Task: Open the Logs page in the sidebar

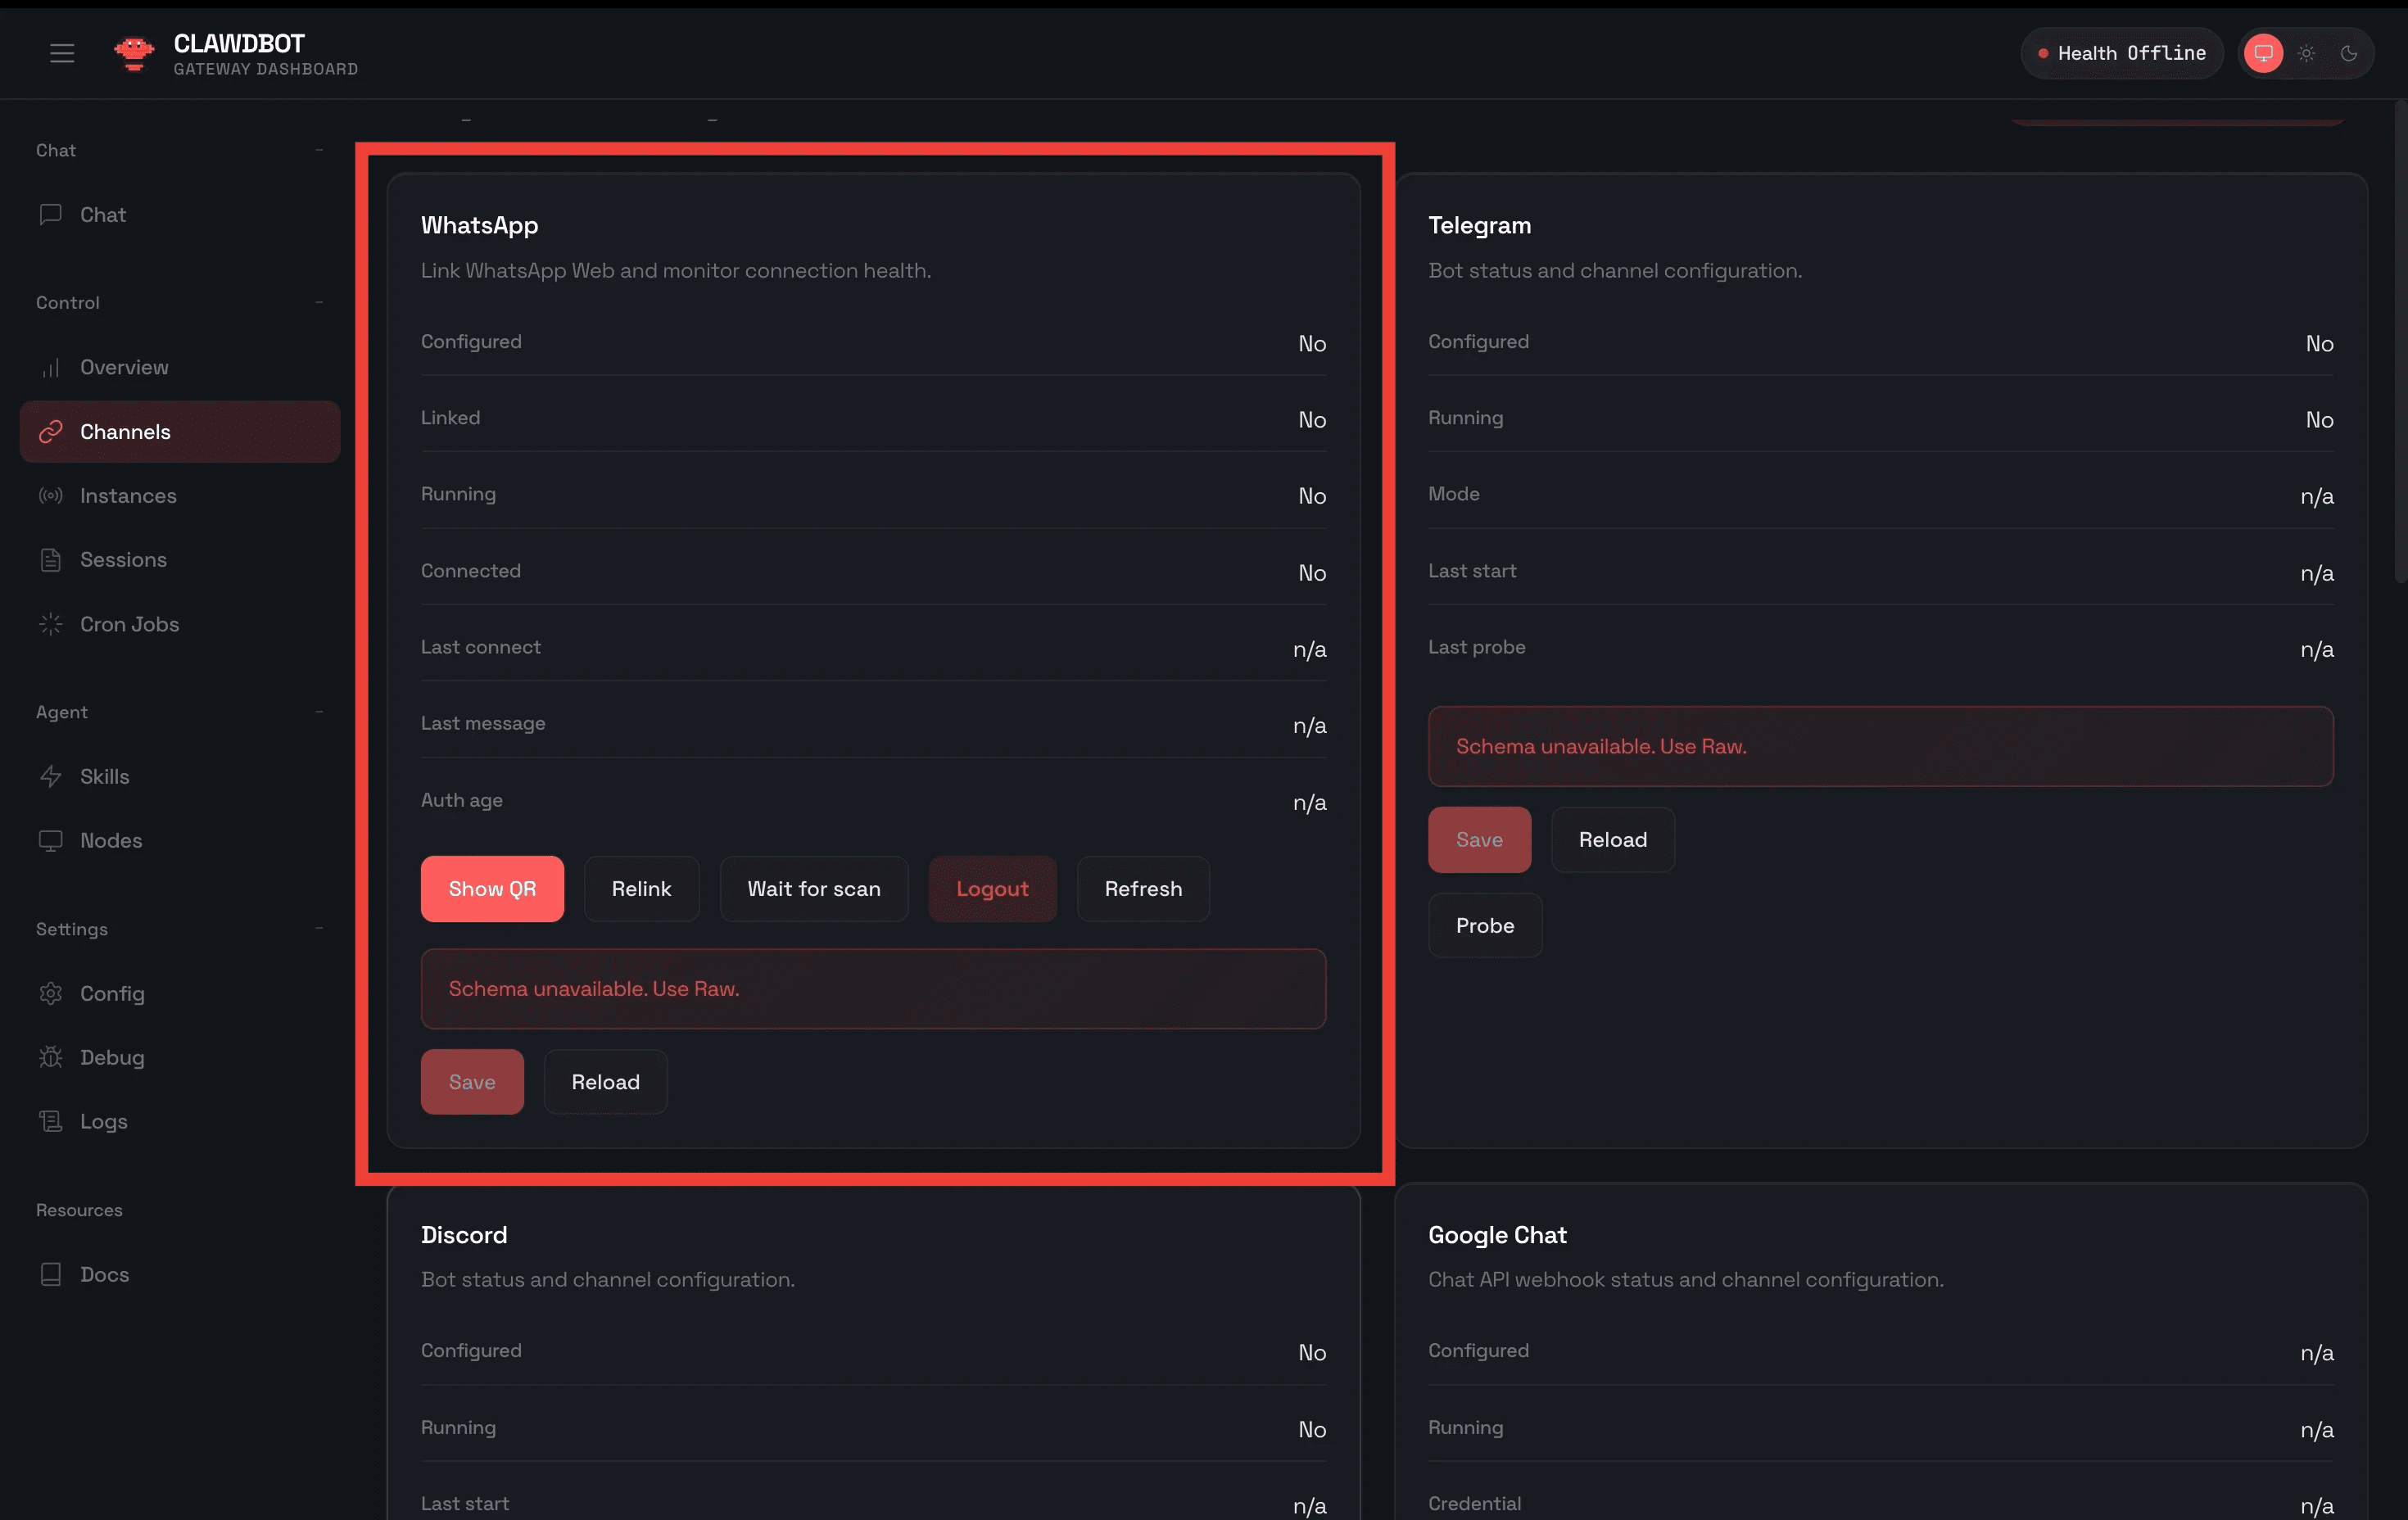Action: point(104,1121)
